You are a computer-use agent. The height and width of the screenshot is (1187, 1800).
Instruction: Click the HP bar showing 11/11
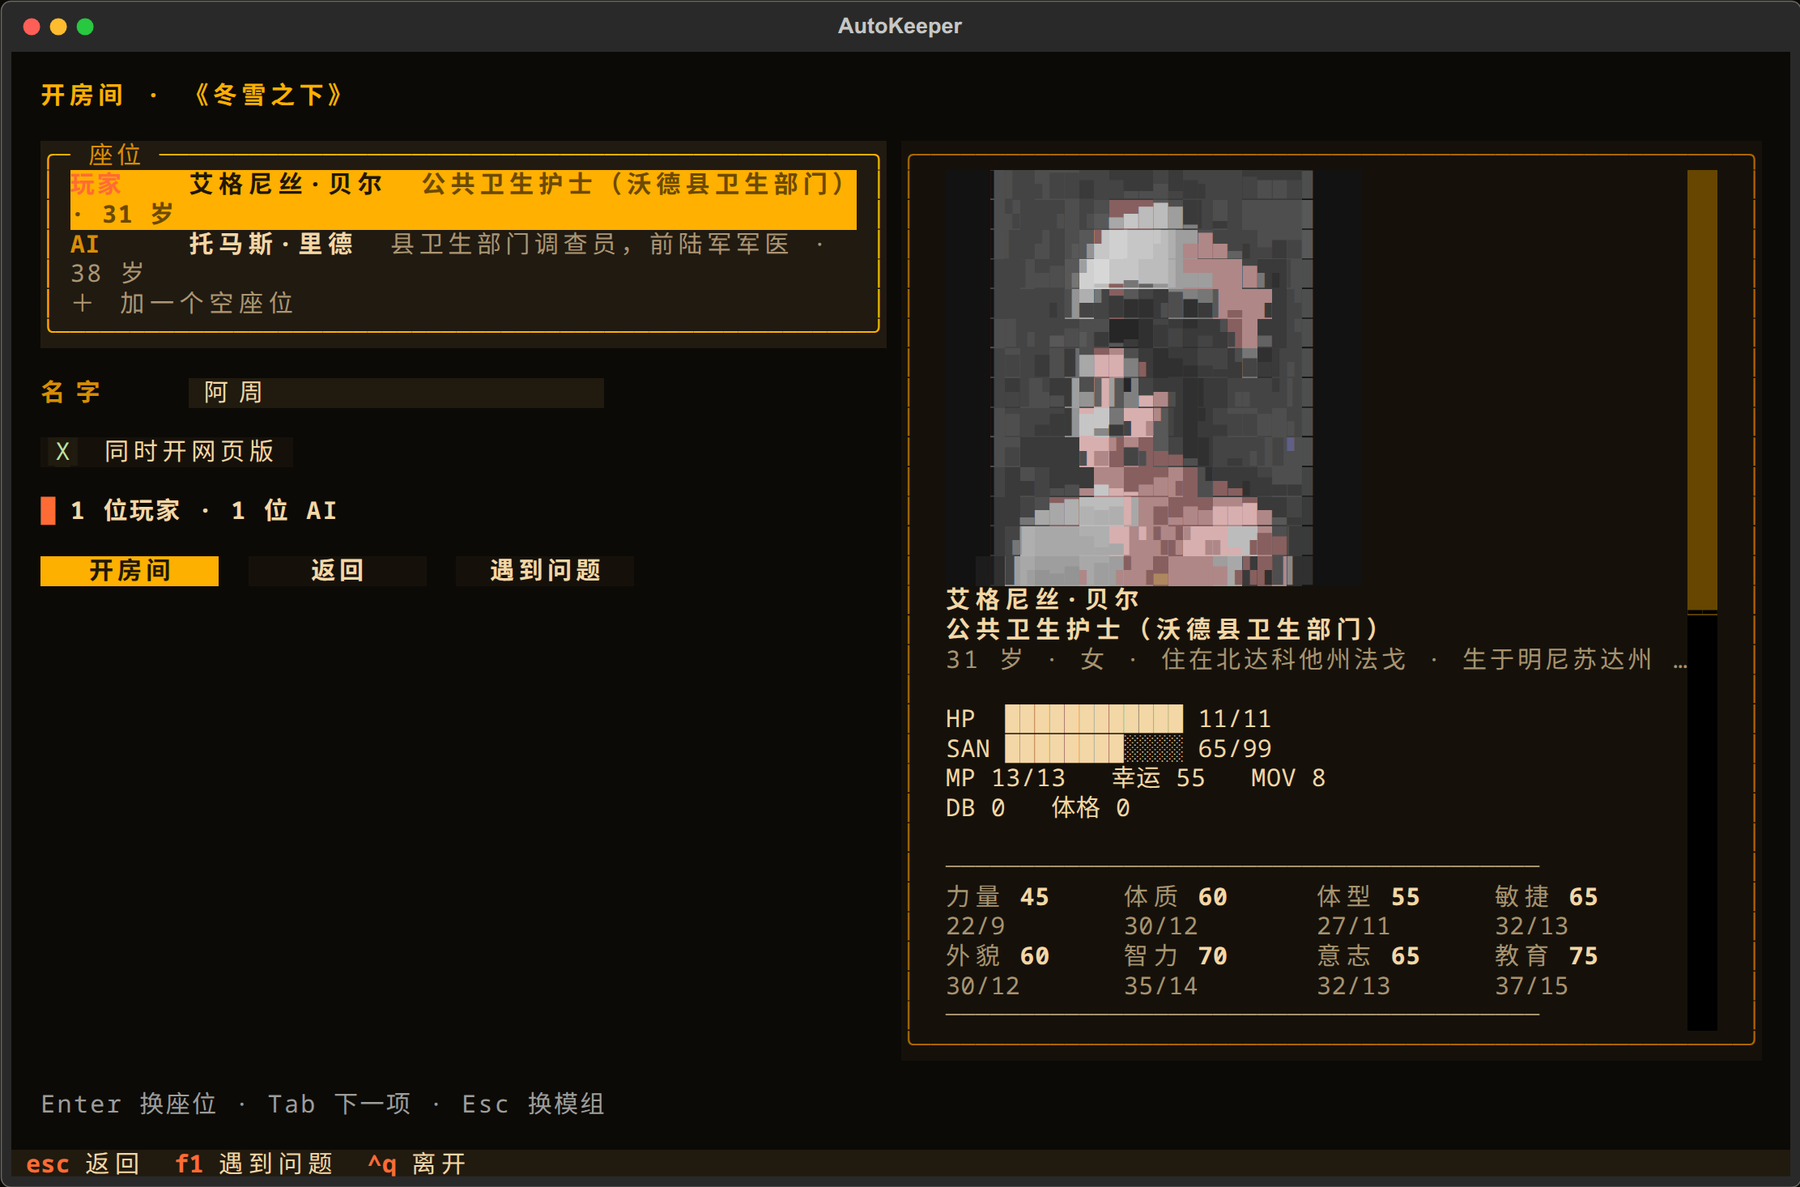(x=1093, y=718)
